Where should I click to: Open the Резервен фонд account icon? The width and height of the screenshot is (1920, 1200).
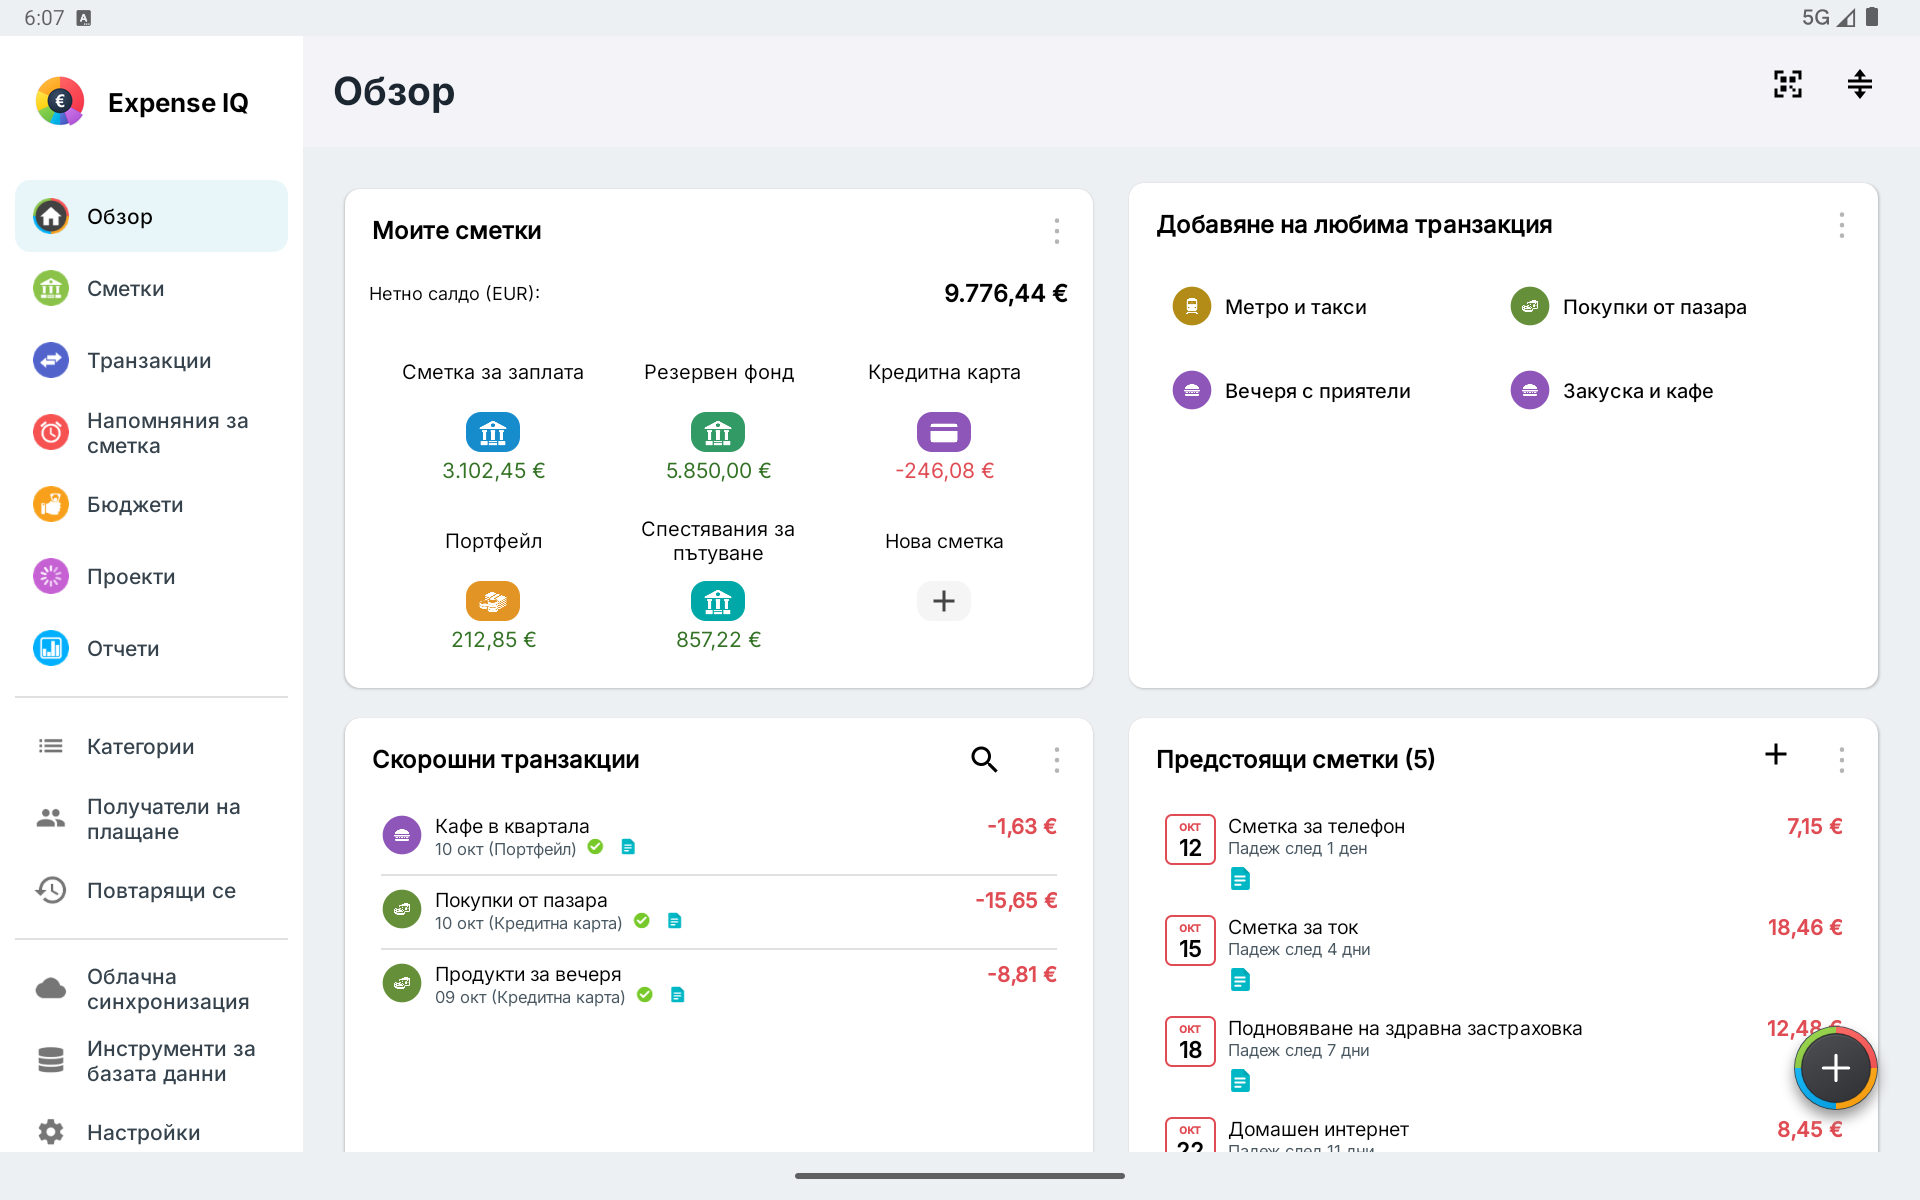click(x=718, y=432)
